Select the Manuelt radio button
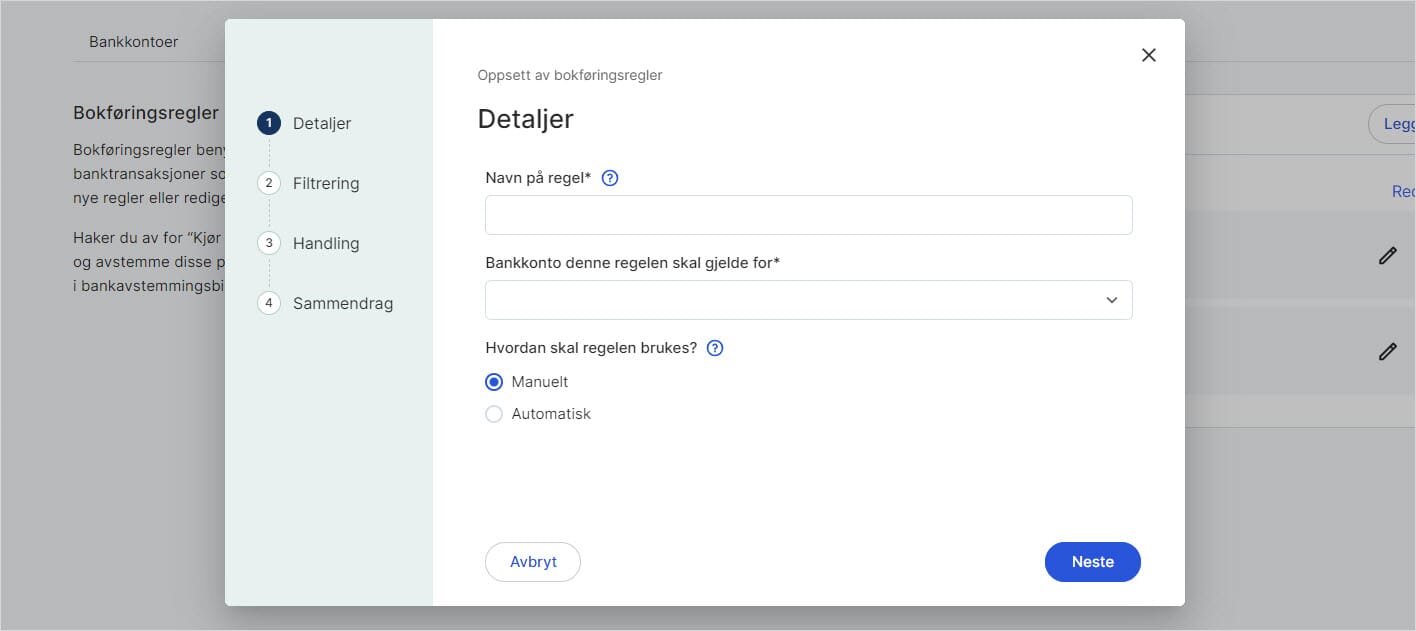The height and width of the screenshot is (631, 1416). pyautogui.click(x=494, y=382)
